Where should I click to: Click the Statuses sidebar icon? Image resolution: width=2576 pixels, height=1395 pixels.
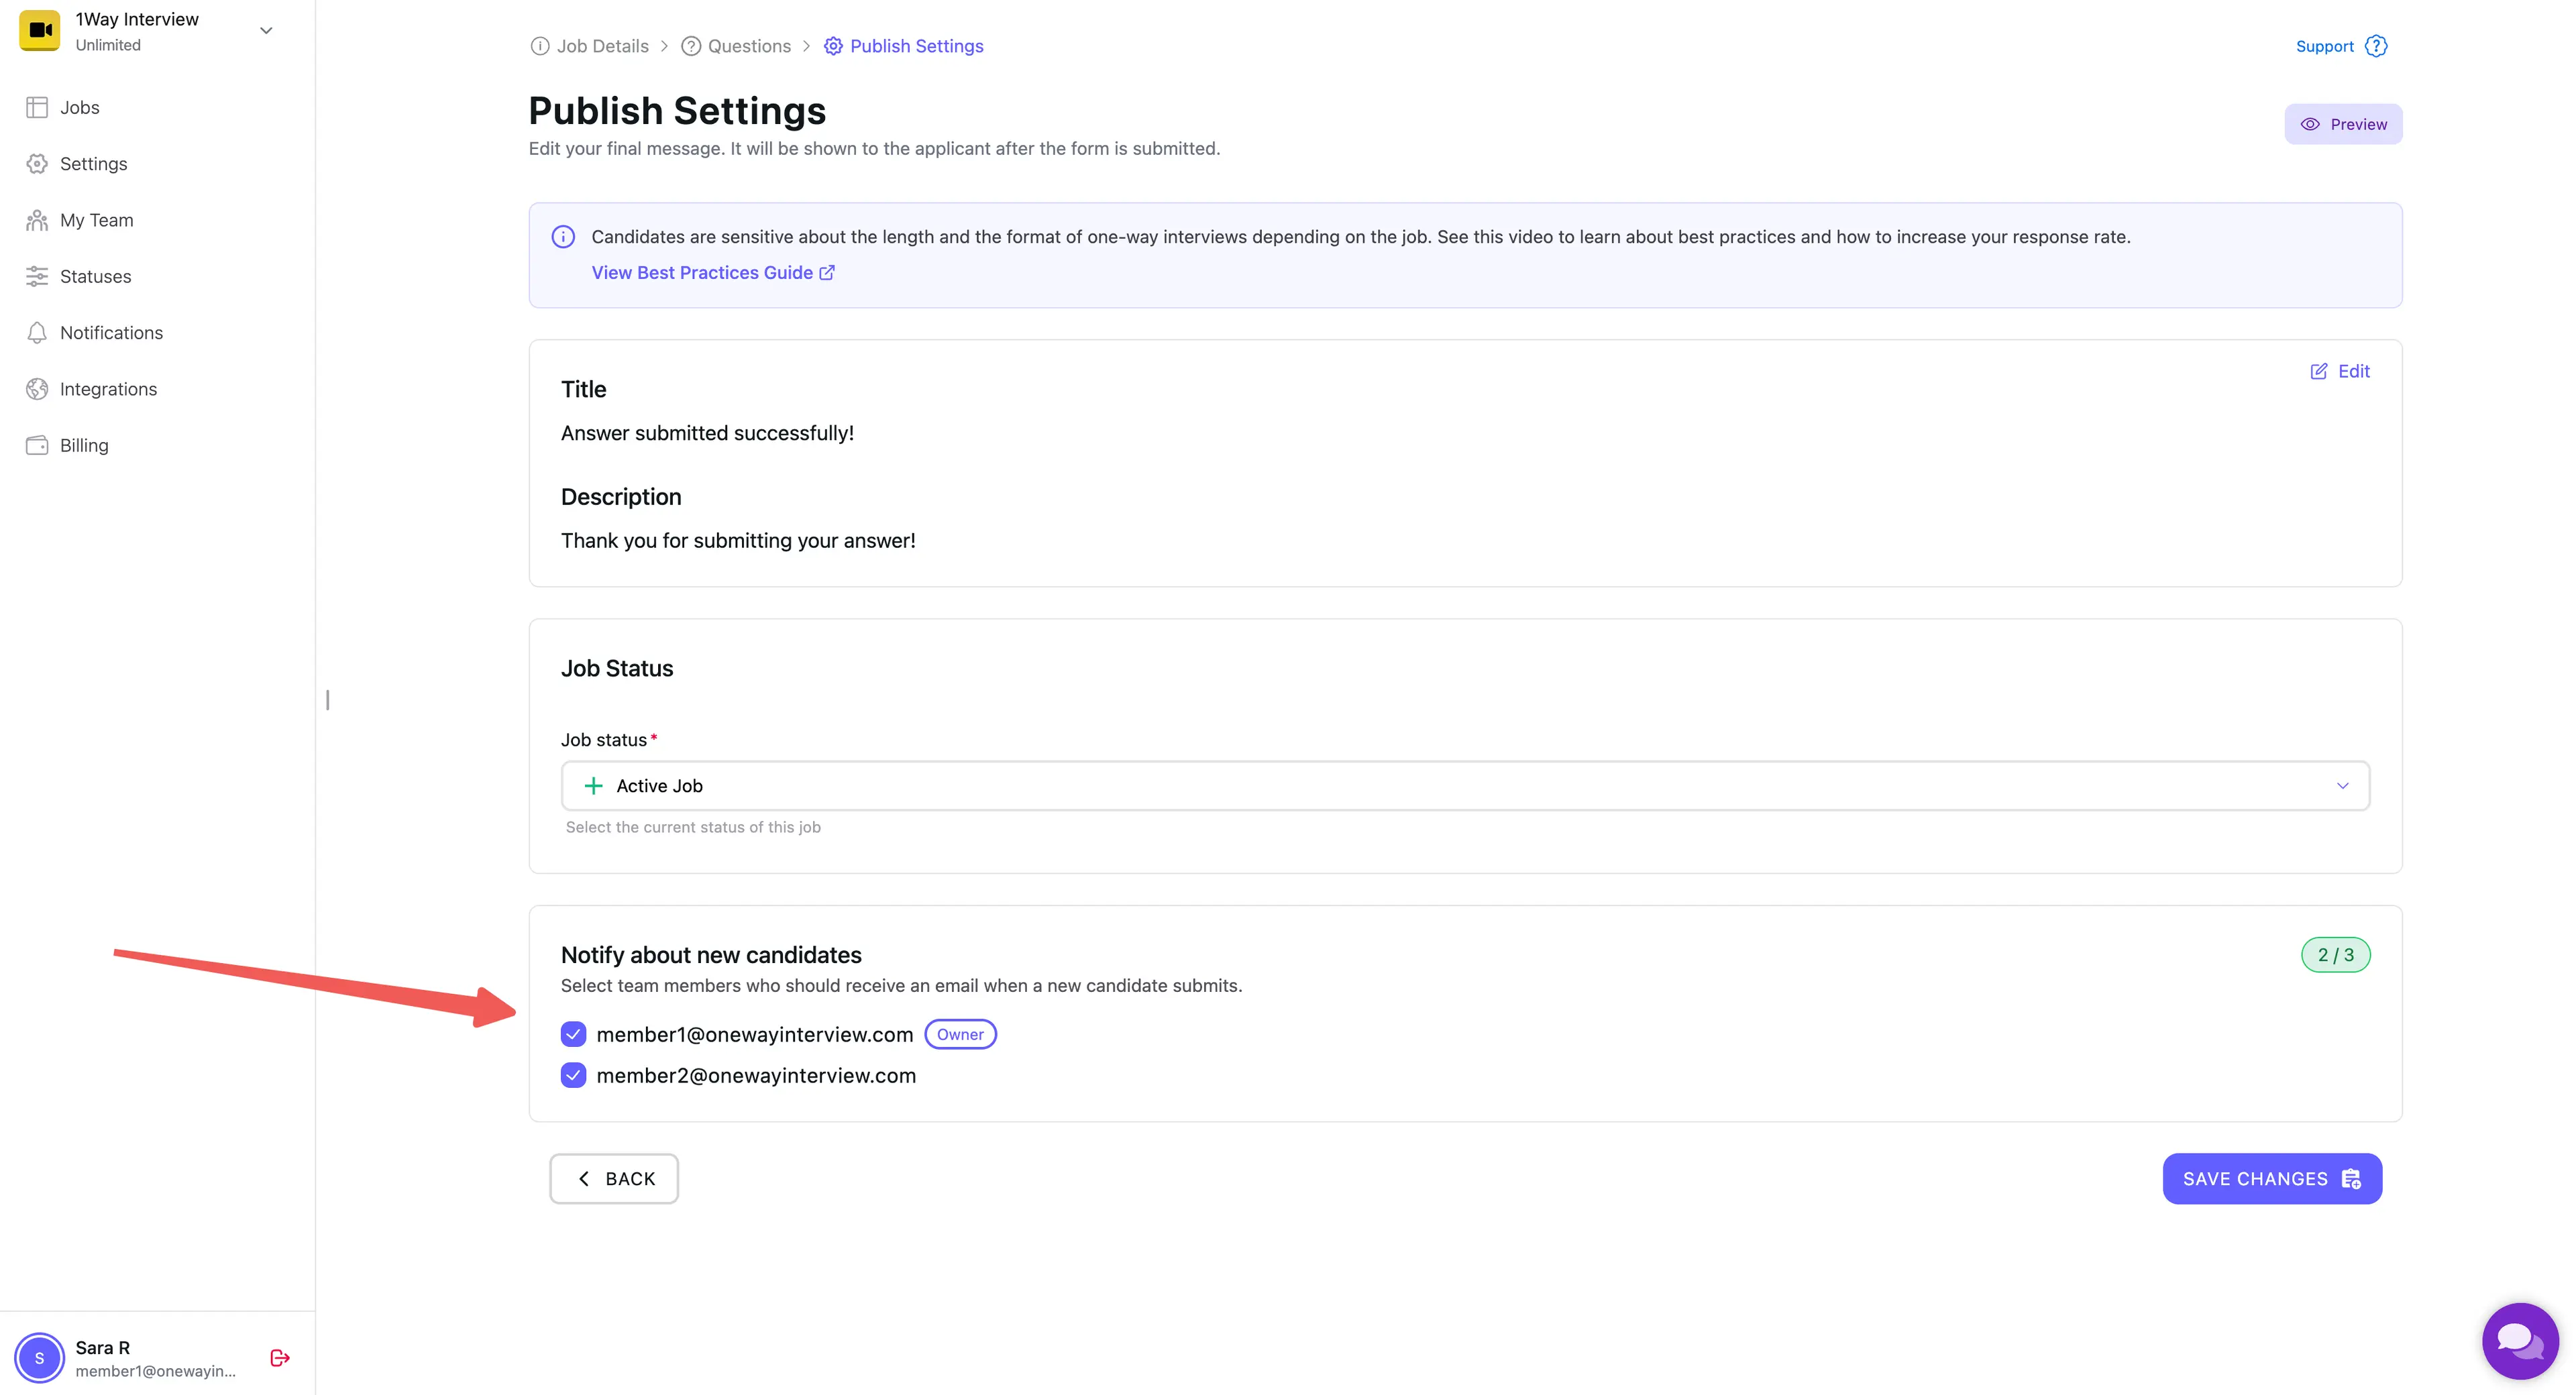coord(37,276)
